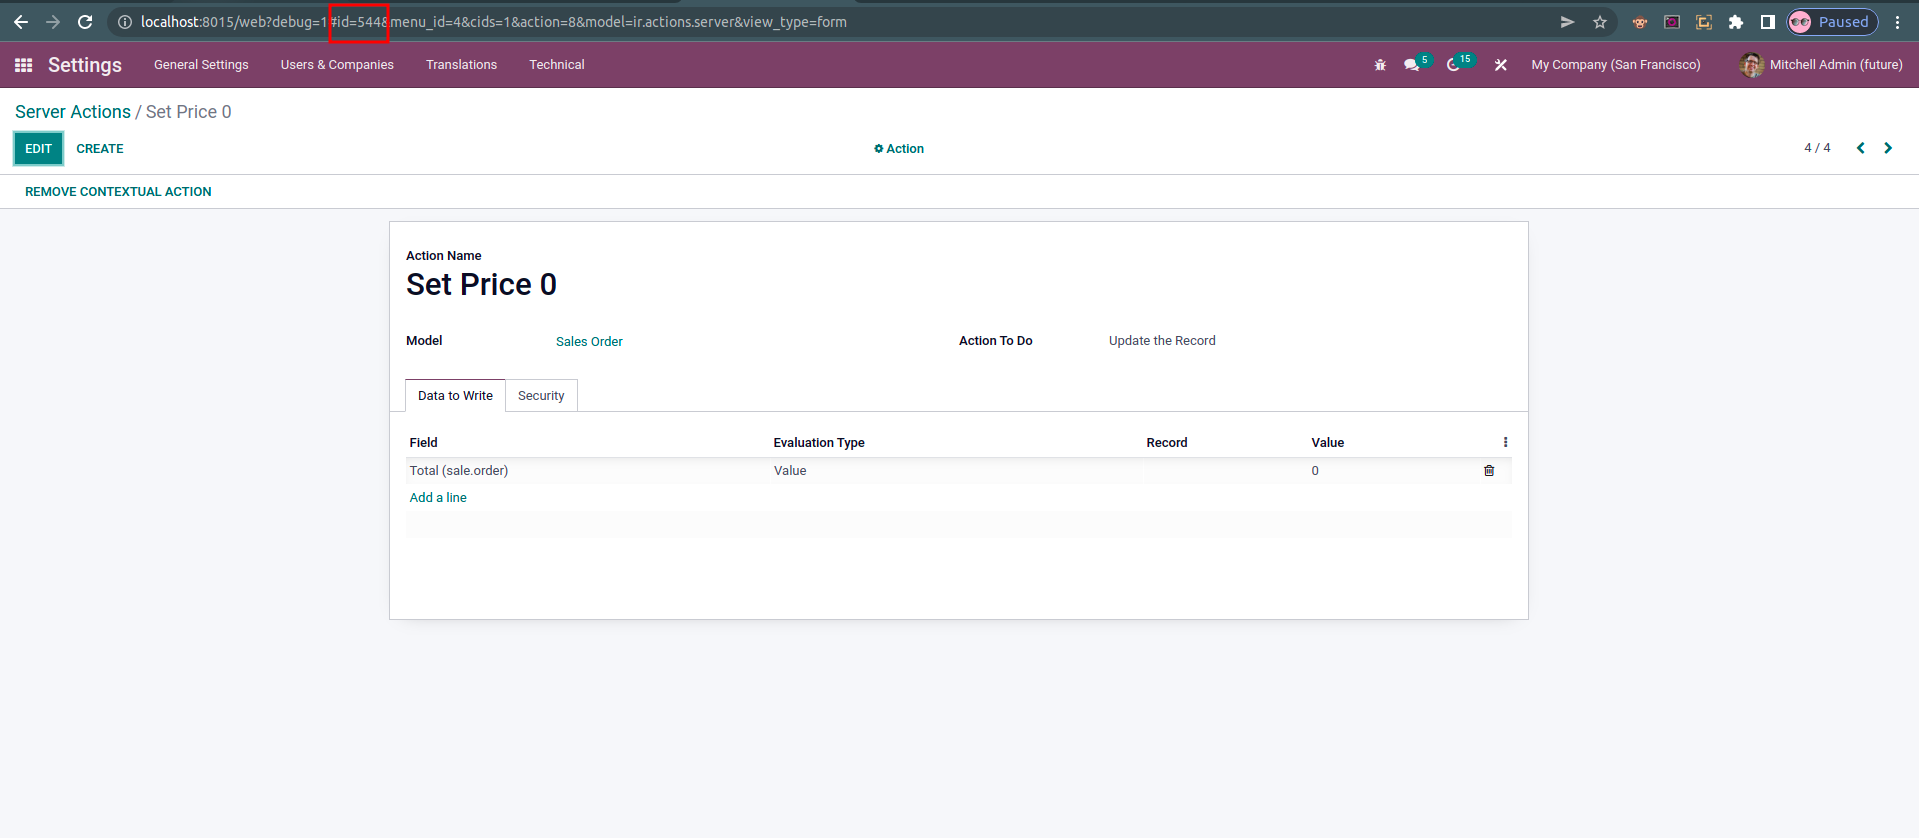Click the send-tab icon in address bar
1919x838 pixels.
1567,22
